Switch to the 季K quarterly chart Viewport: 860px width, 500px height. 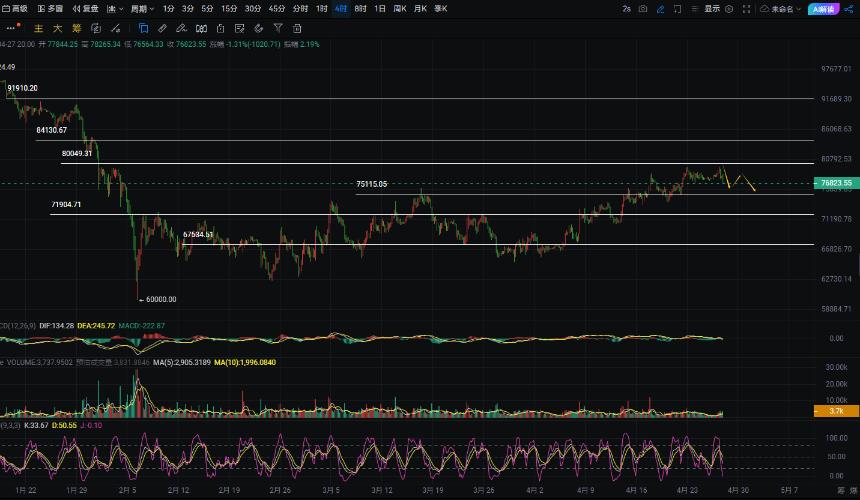point(440,9)
